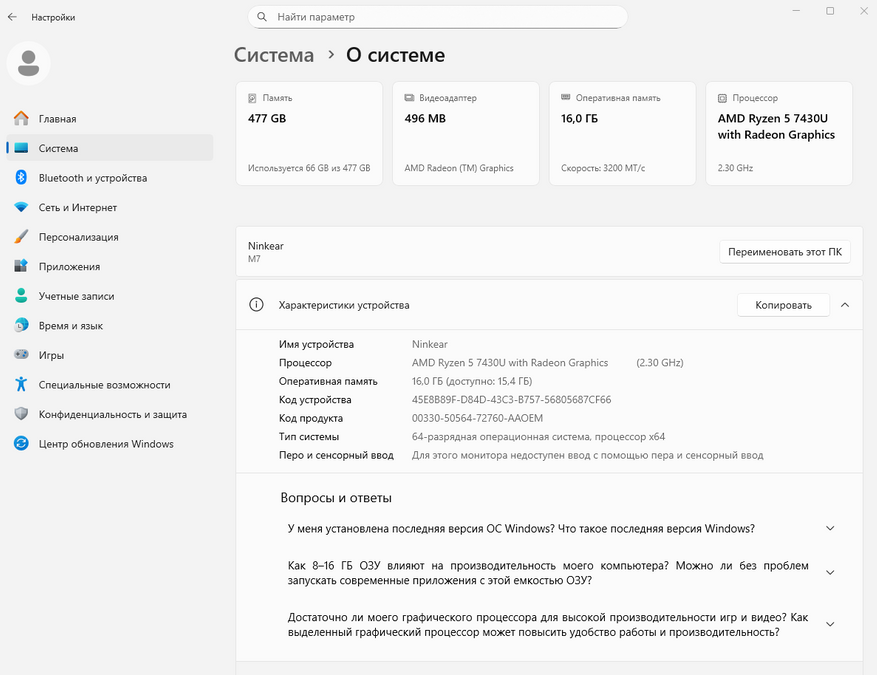
Task: Click the Память storage card
Action: [x=309, y=134]
